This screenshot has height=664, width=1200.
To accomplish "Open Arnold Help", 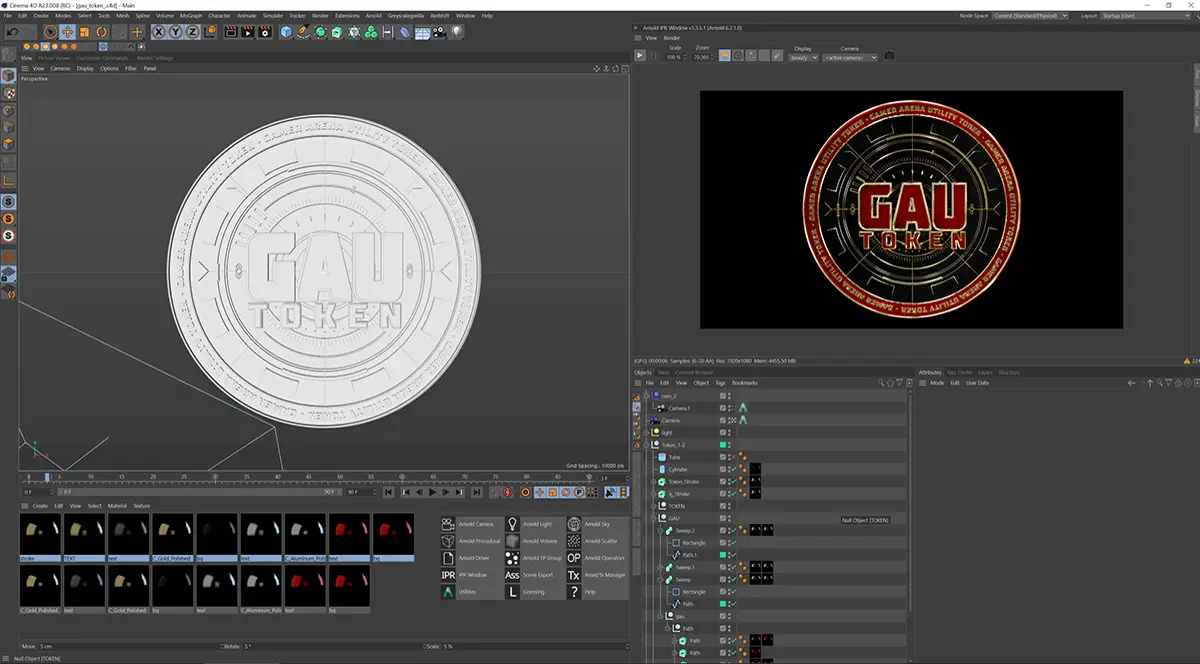I will click(596, 592).
